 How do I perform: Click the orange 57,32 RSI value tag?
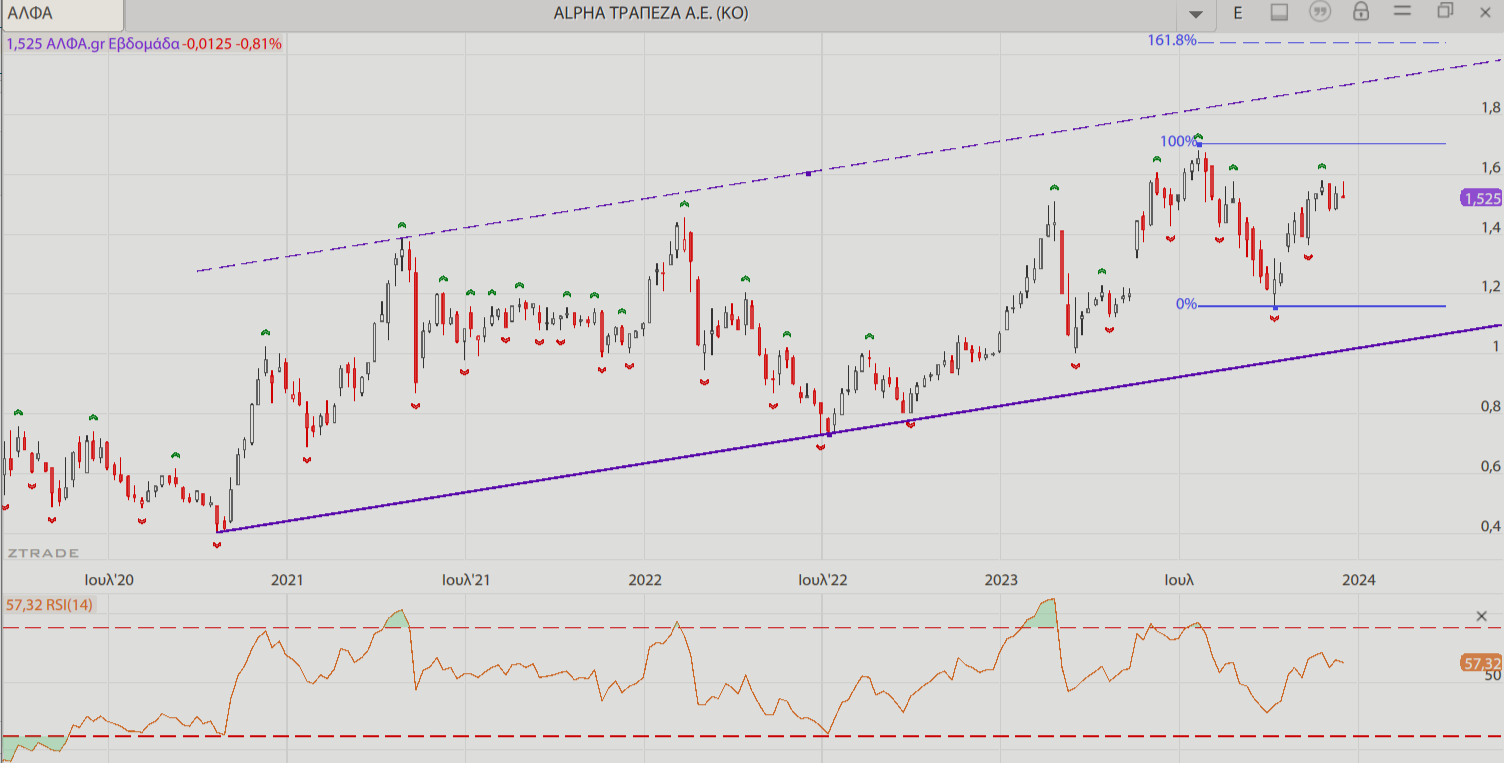[x=1481, y=663]
